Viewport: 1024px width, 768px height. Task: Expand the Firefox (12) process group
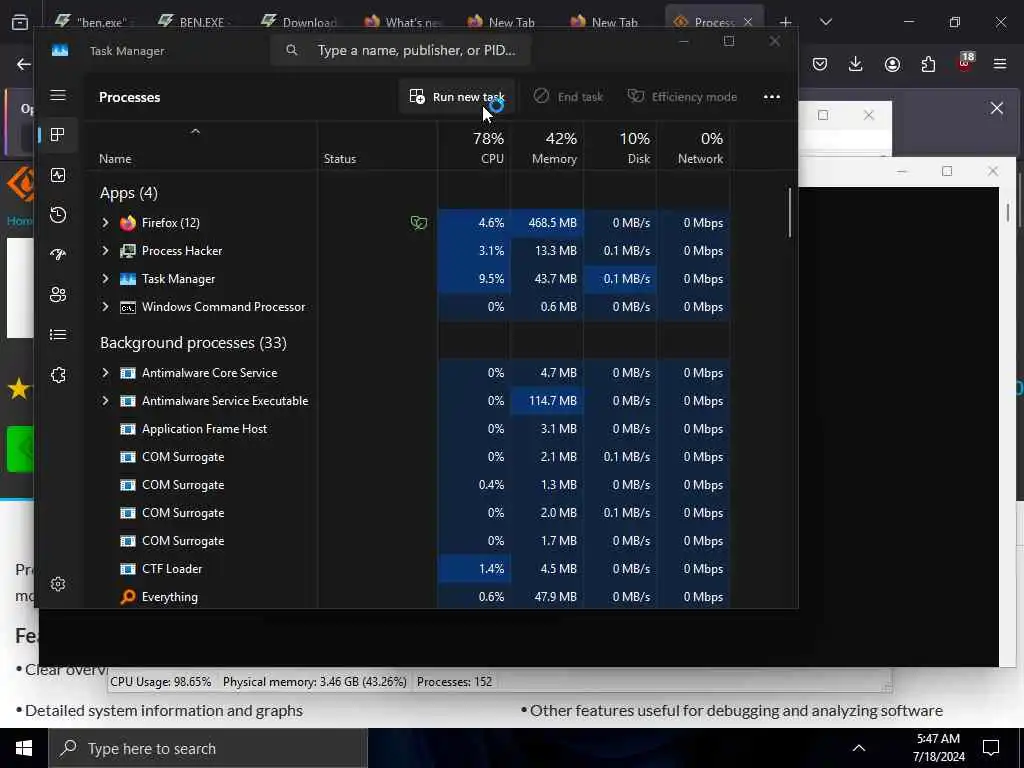click(105, 223)
